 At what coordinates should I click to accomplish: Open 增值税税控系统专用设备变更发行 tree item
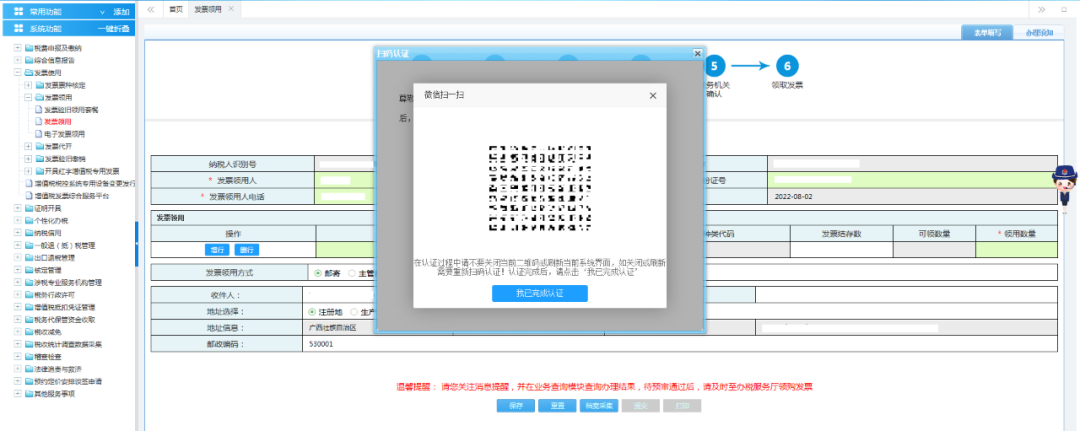[x=85, y=184]
